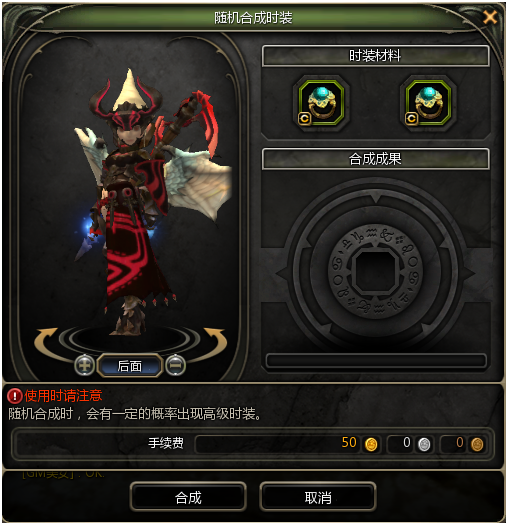Click the empty octagonal result slot
The width and height of the screenshot is (510, 526).
(x=375, y=272)
